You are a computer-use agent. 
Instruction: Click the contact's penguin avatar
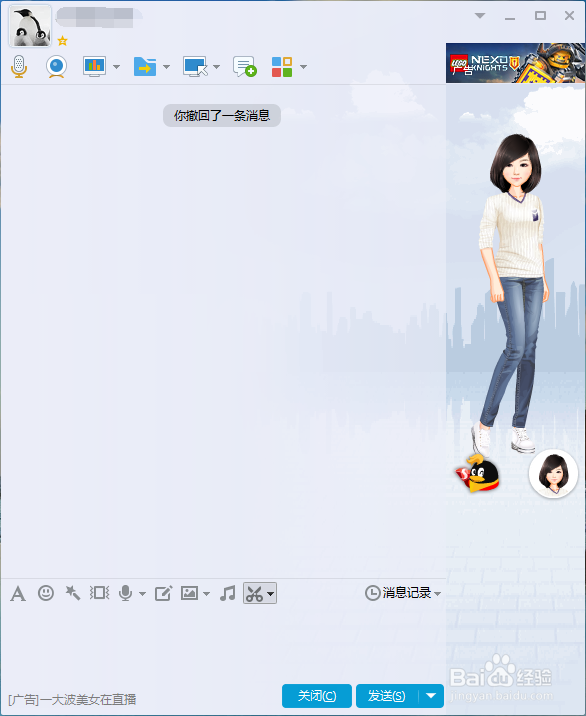tap(30, 26)
